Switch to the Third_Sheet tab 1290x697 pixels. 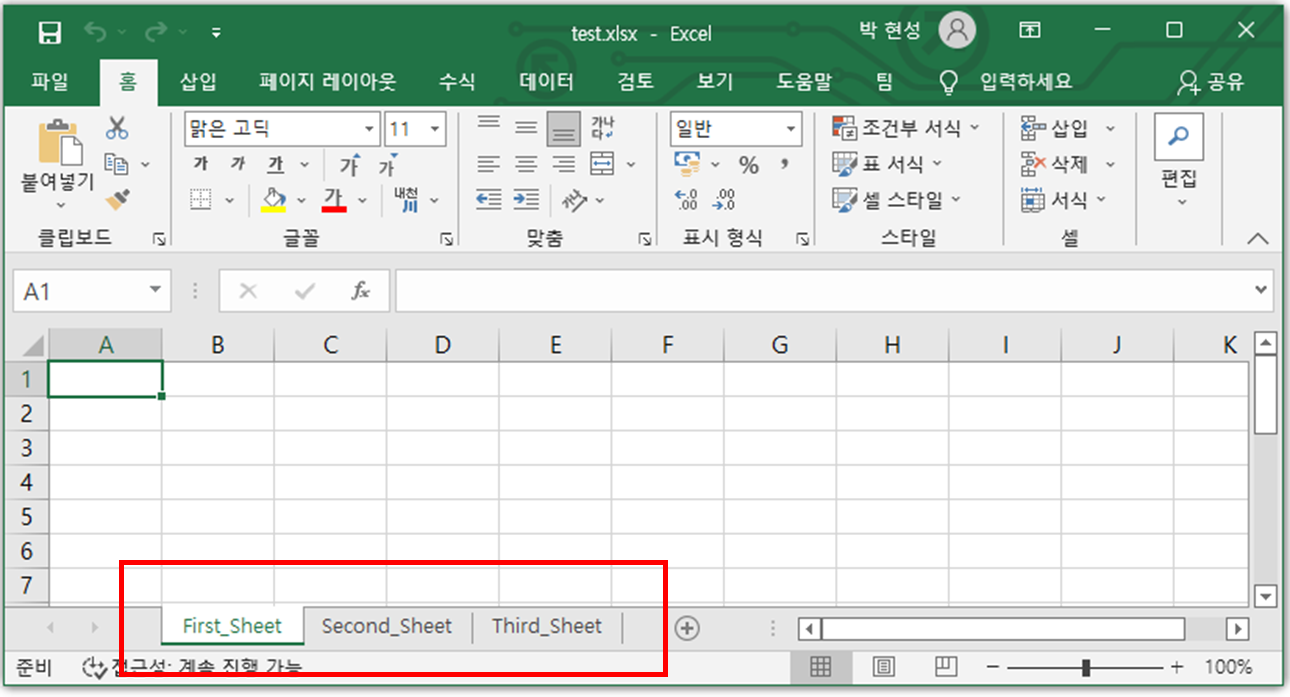coord(547,627)
